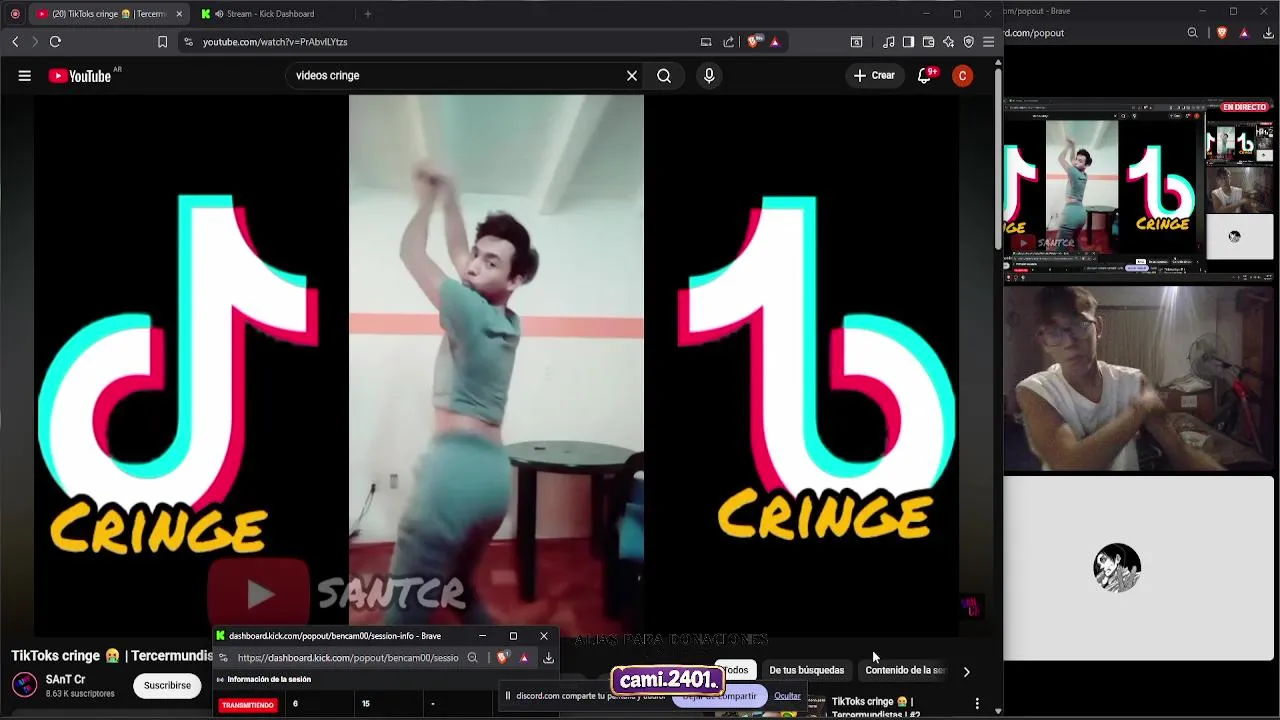Open zoom magnifier in Discord popout address bar
The image size is (1280, 720).
pyautogui.click(x=1192, y=33)
